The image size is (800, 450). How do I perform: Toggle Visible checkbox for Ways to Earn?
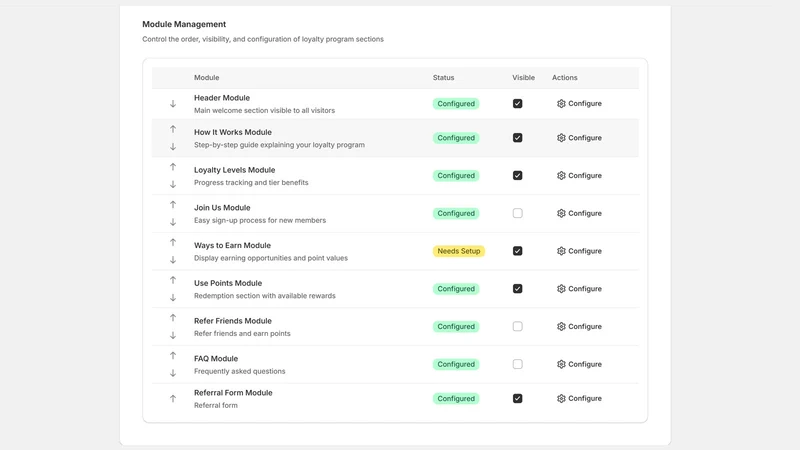[x=517, y=251]
